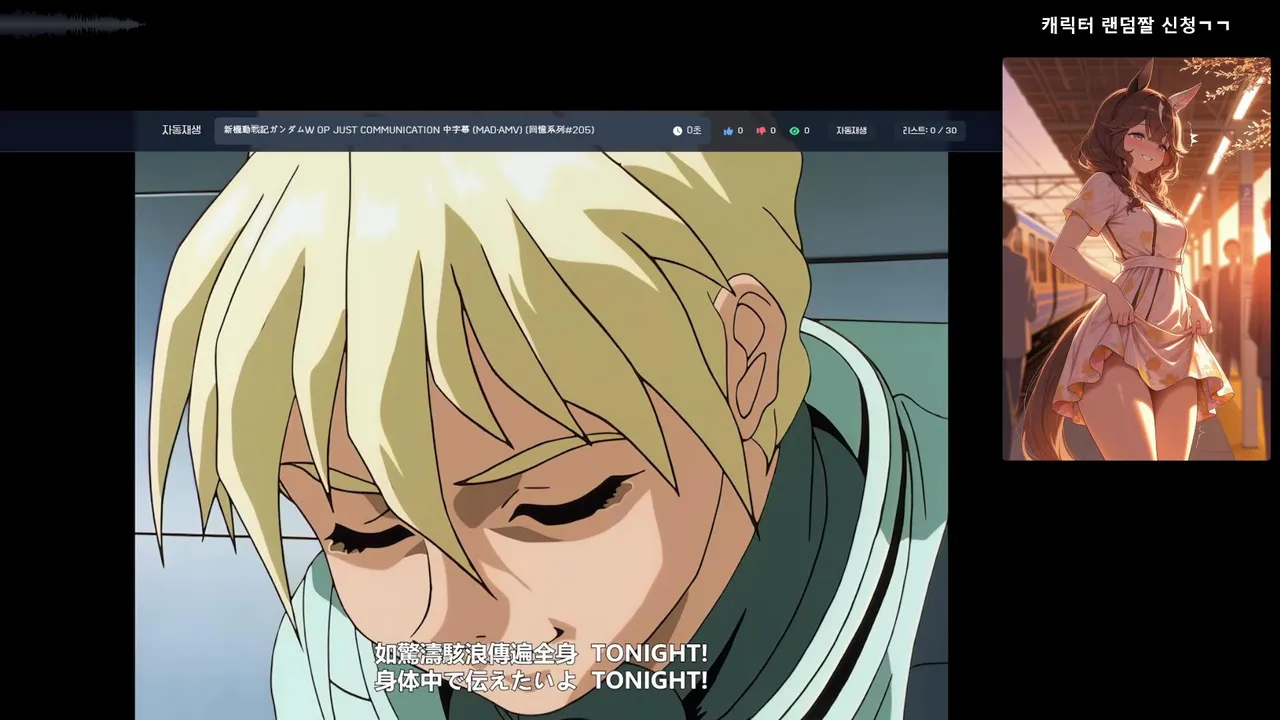Click the 자동재생 label left of the video title
1280x720 pixels.
[x=181, y=130]
